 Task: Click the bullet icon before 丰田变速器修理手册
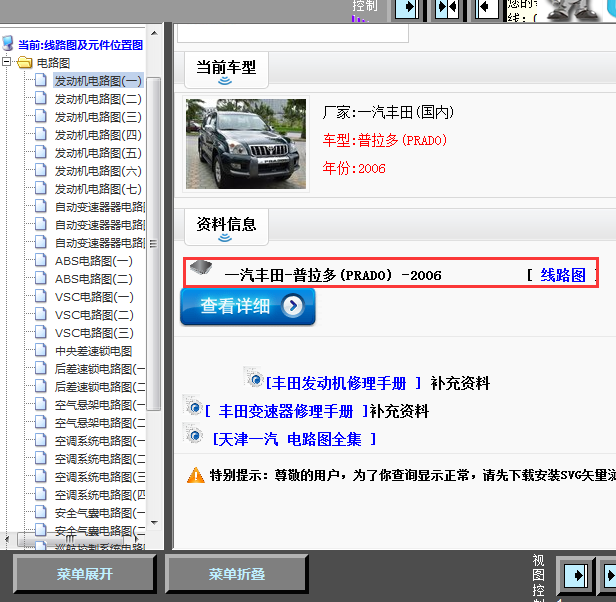[192, 406]
